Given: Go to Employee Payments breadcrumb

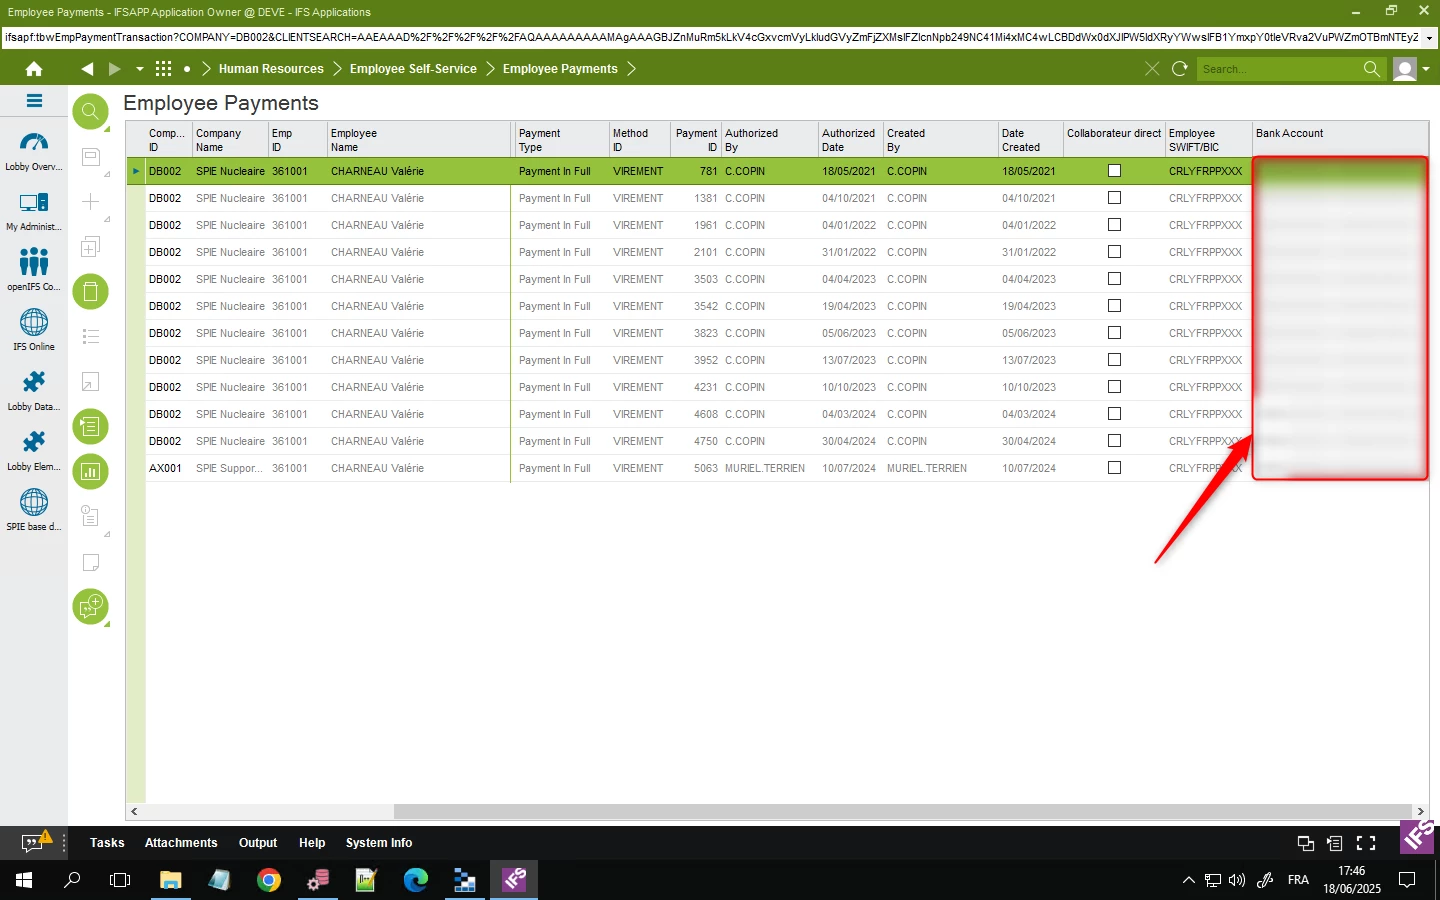Looking at the screenshot, I should (x=560, y=69).
